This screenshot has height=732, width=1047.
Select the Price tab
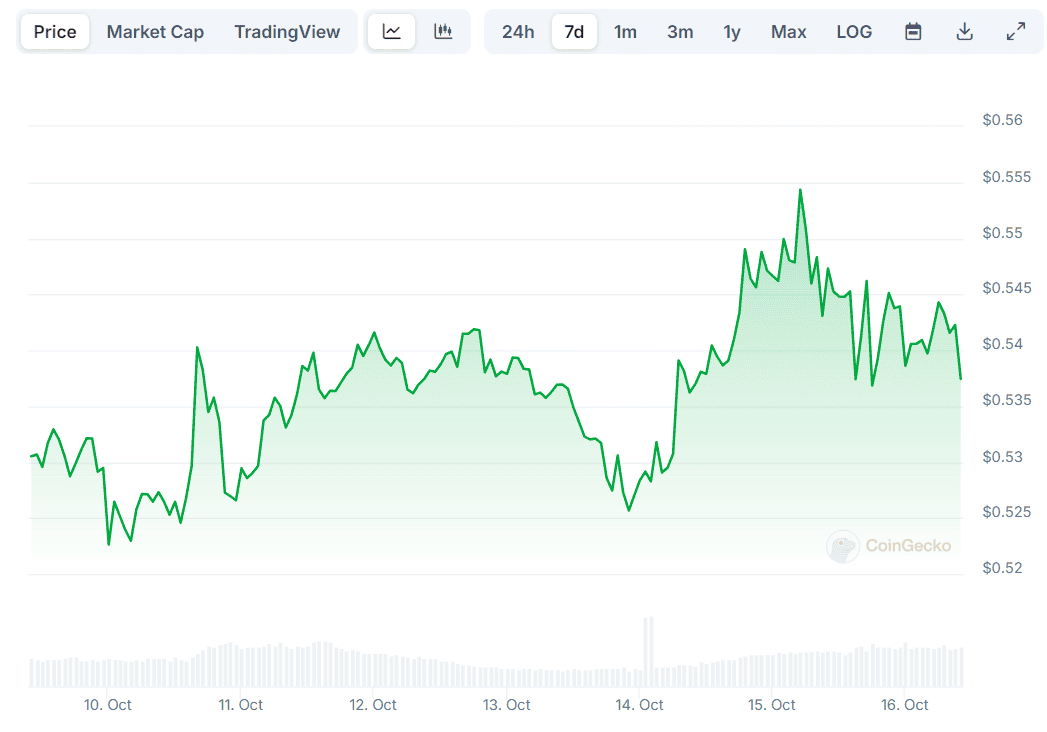click(55, 31)
